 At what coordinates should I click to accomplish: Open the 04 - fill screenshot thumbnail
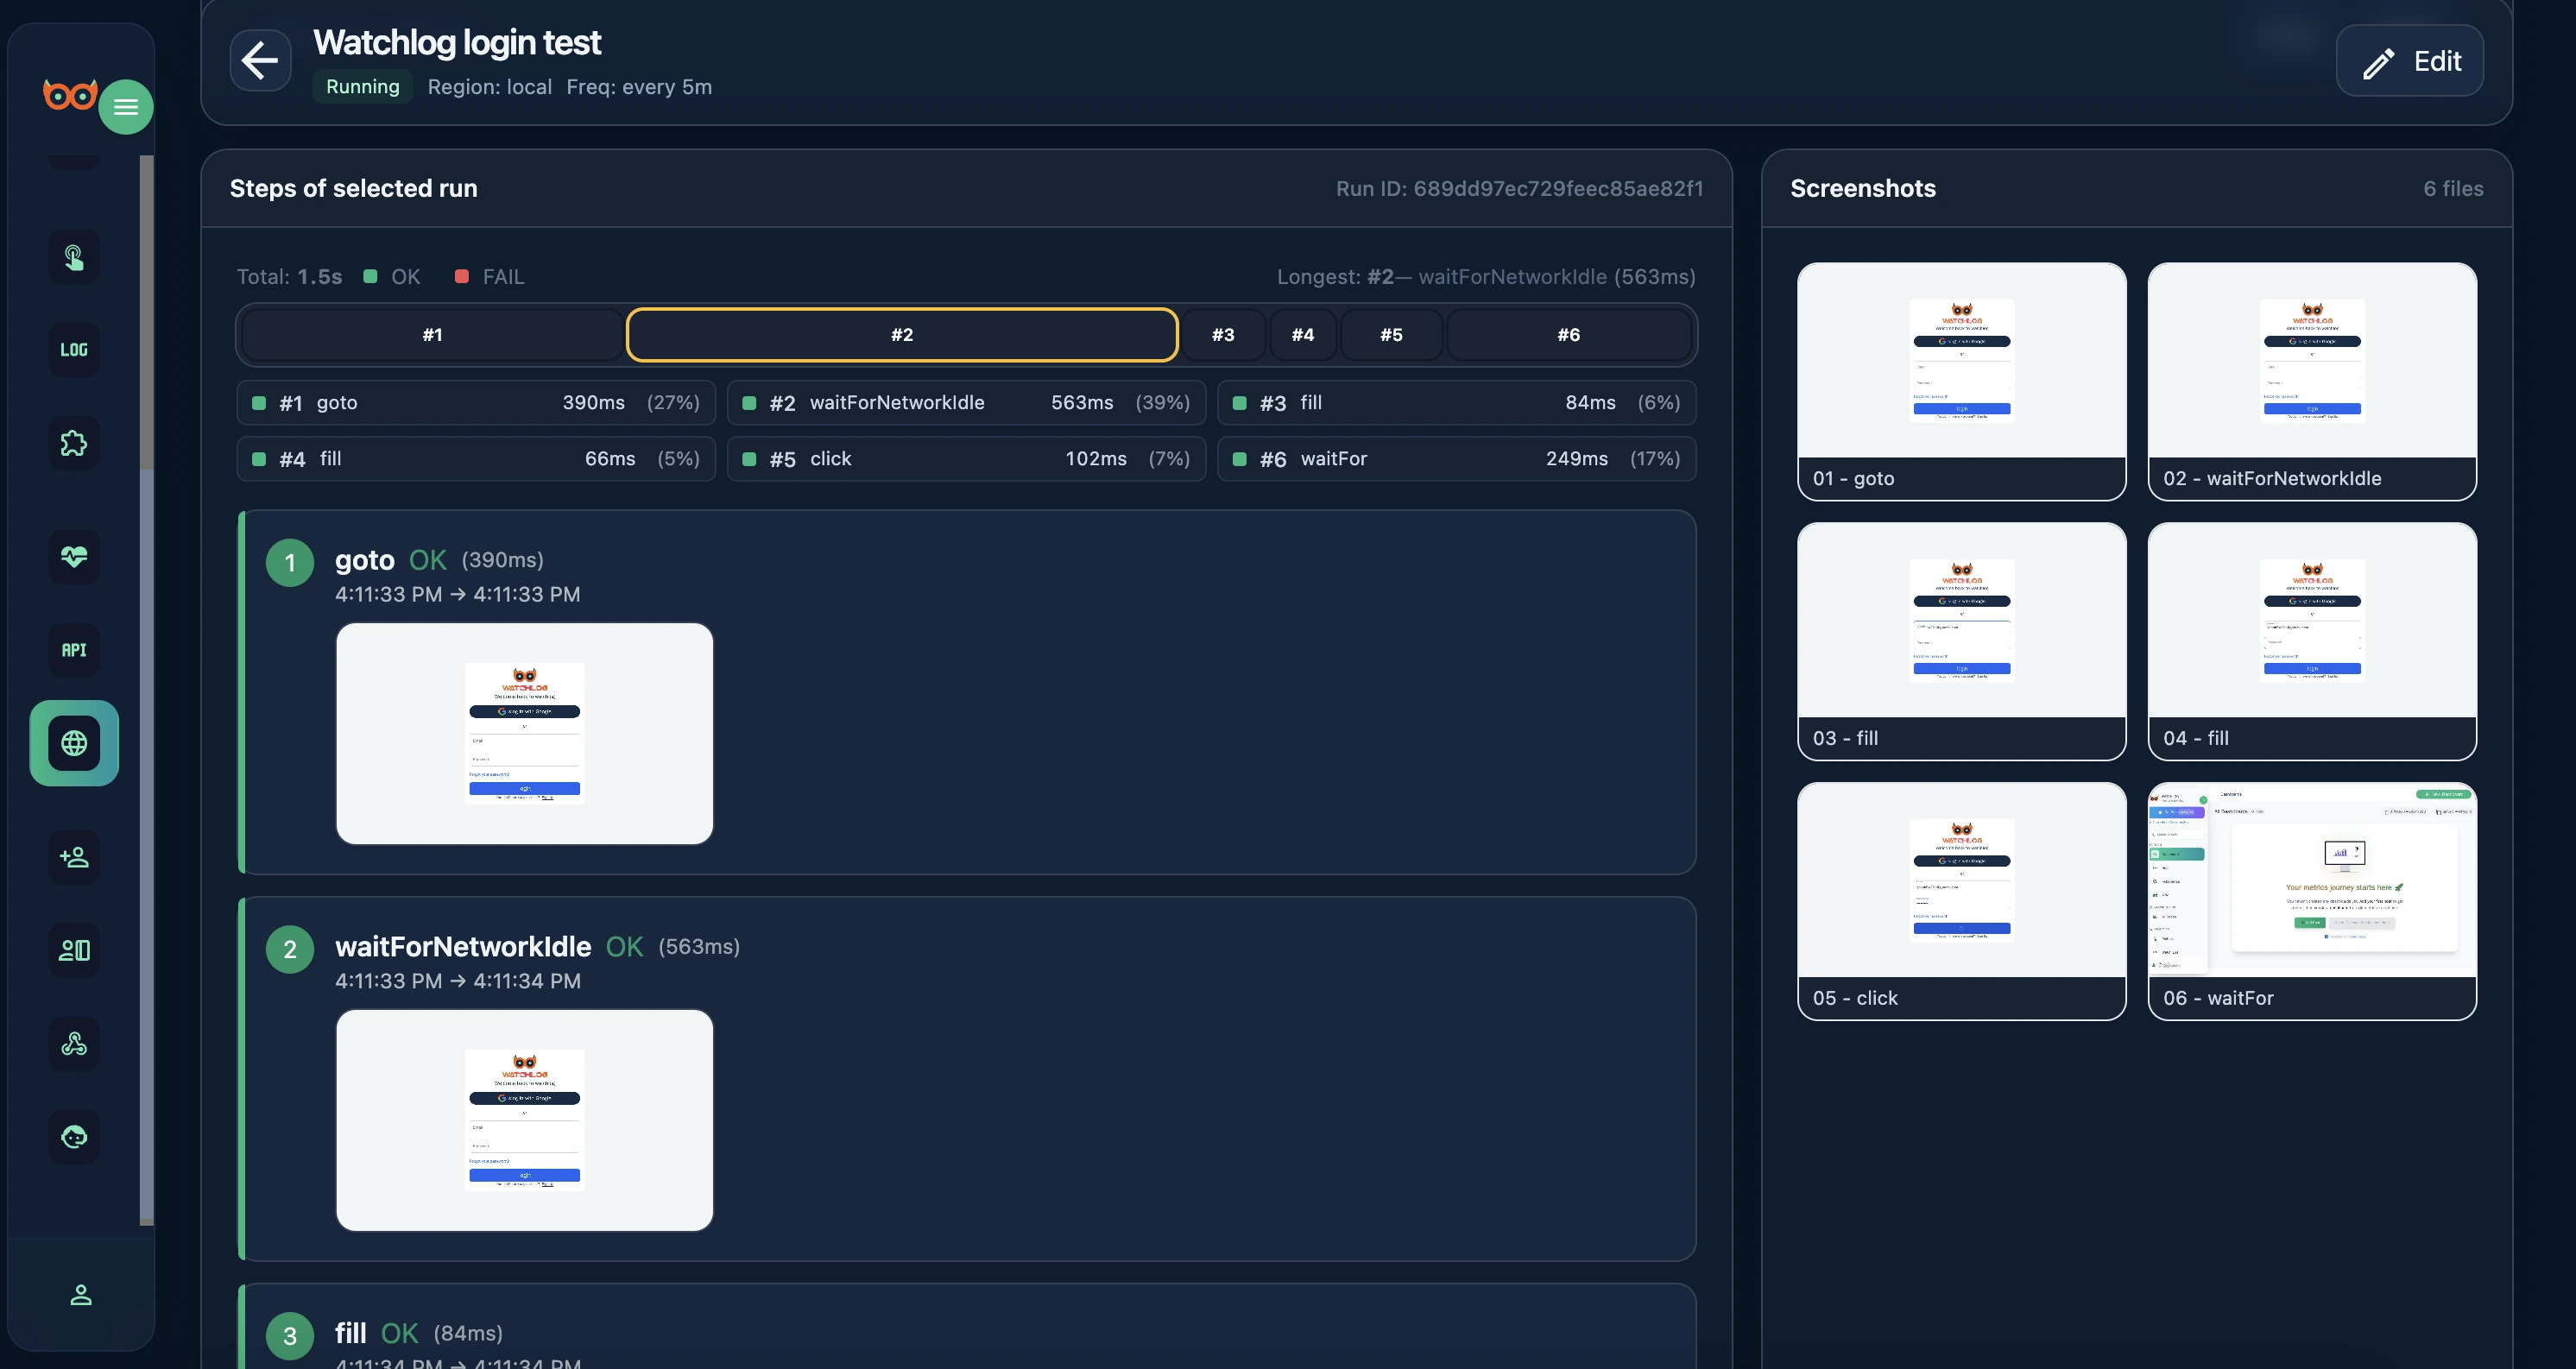[x=2312, y=641]
